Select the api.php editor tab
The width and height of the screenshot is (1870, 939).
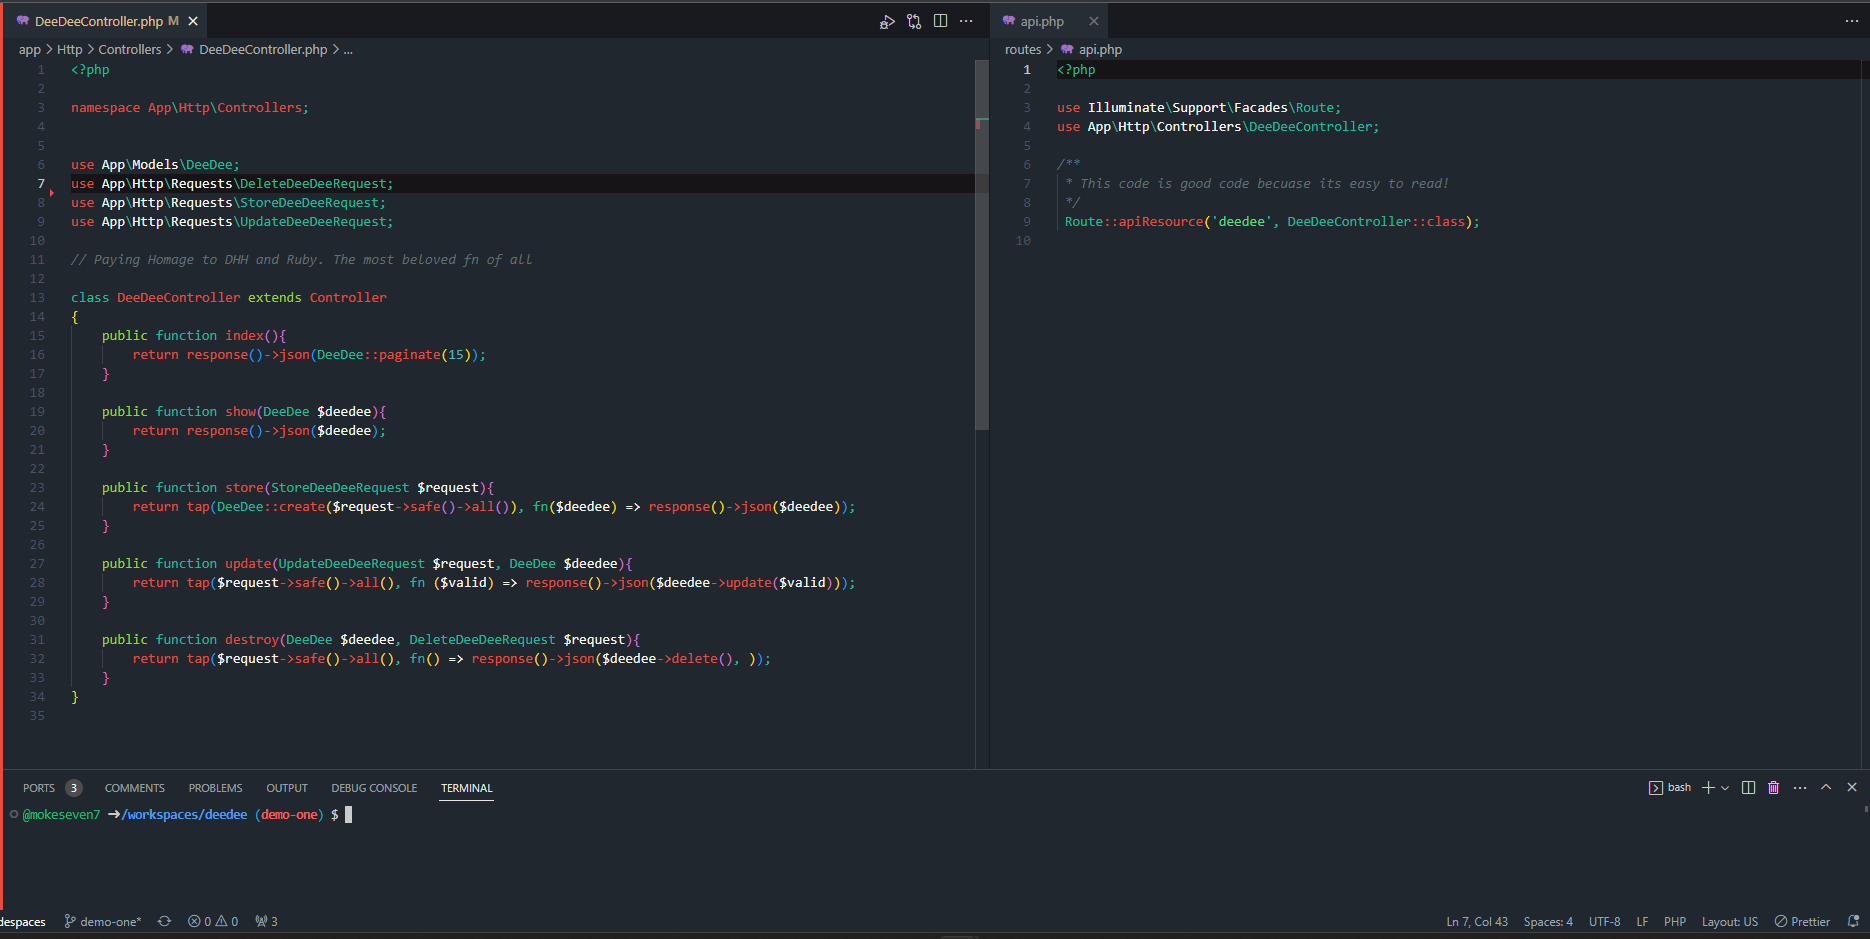(1041, 21)
